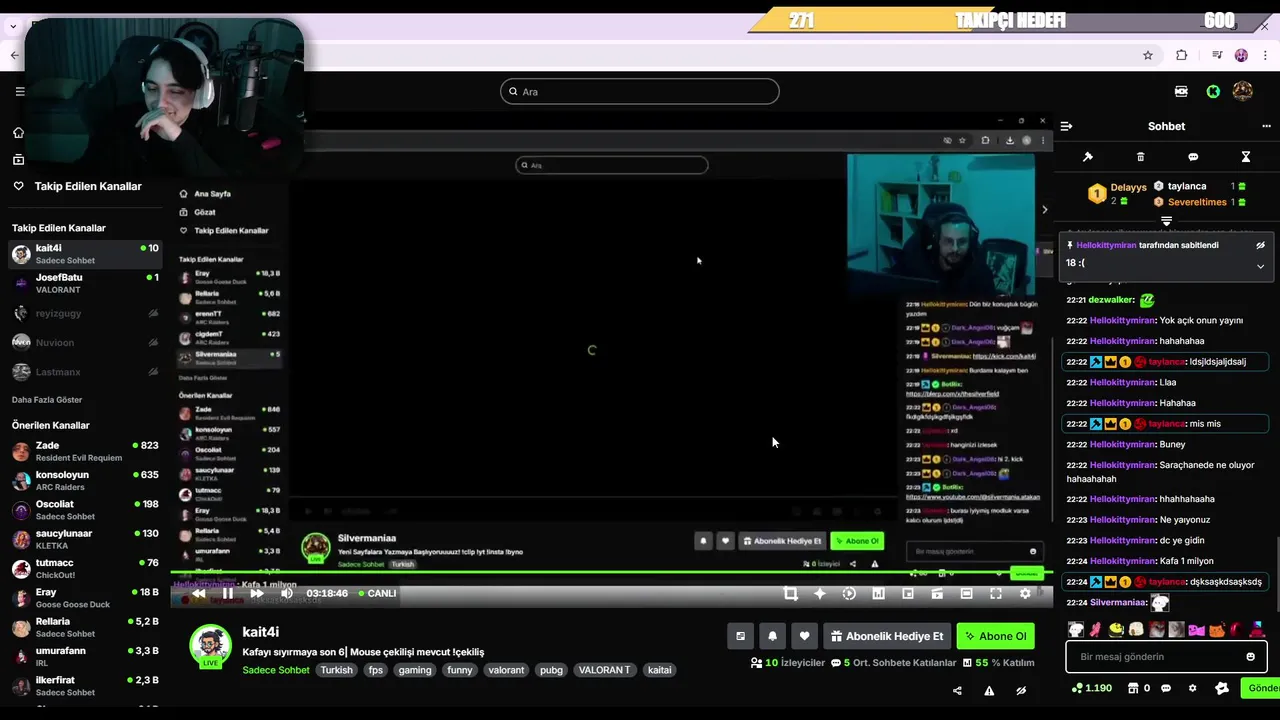Image resolution: width=1280 pixels, height=720 pixels.
Task: Click the circular replay icon in player
Action: [849, 593]
